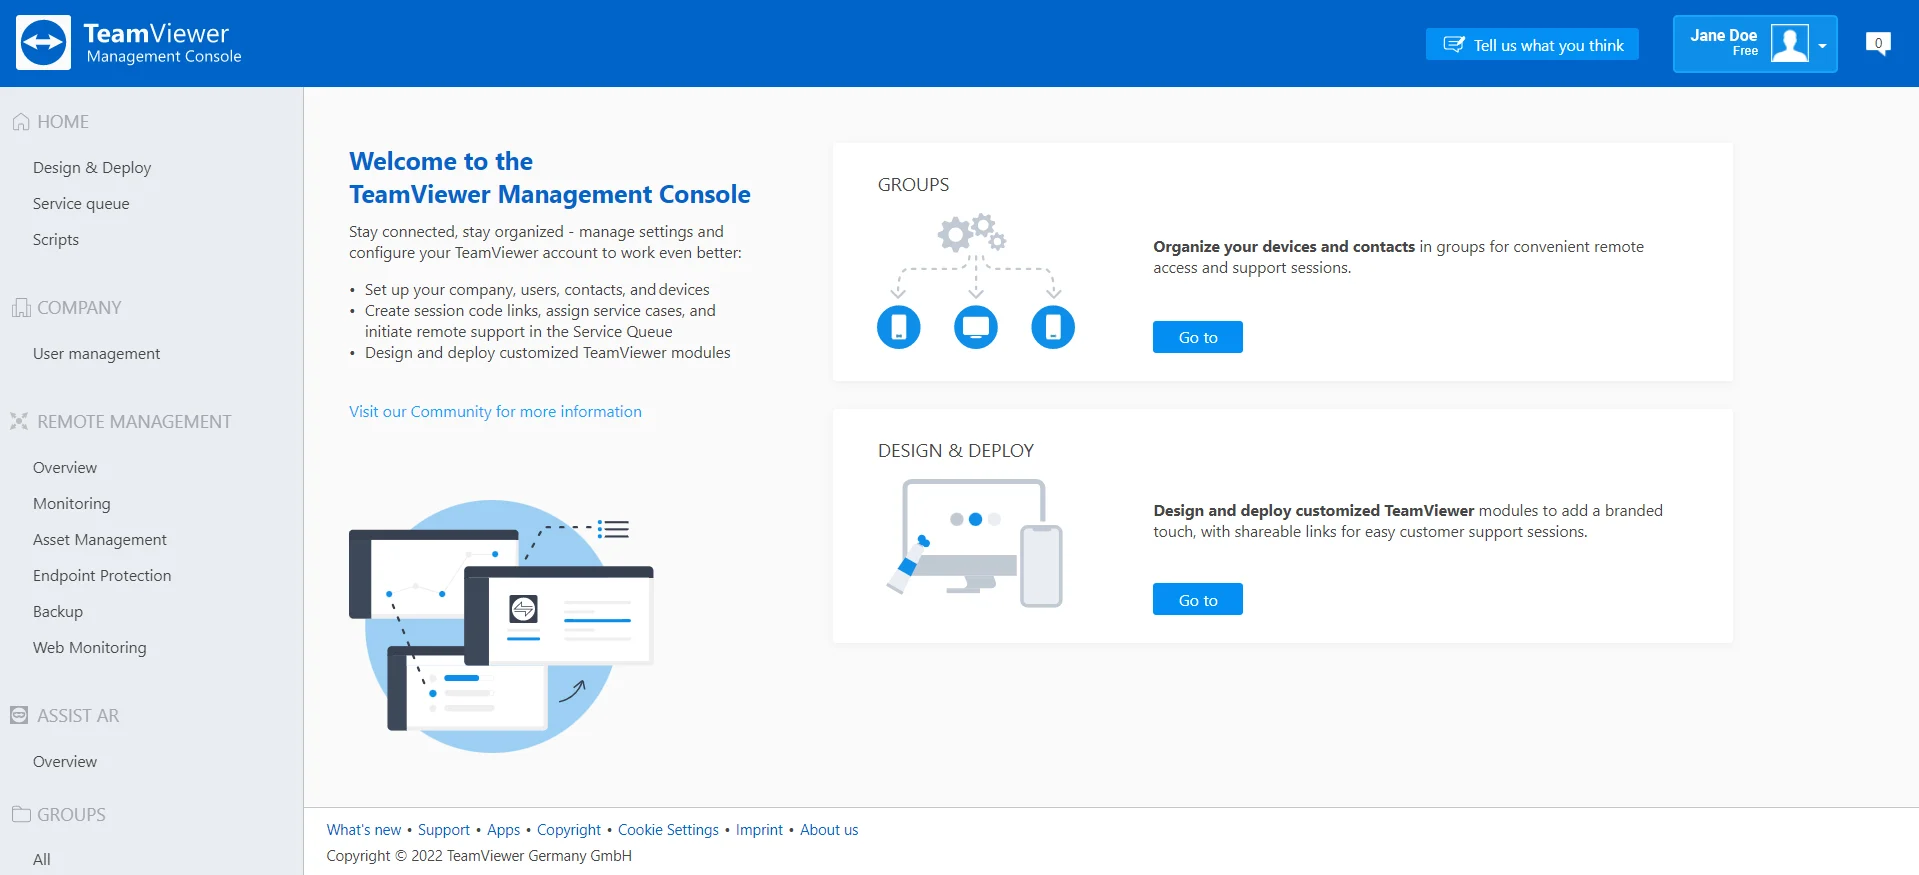Screen dimensions: 1919x875
Task: Click Go to button in Design & Deploy card
Action: coord(1198,599)
